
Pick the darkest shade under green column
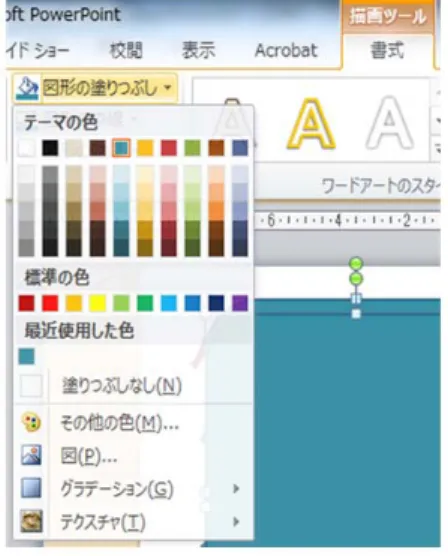(x=193, y=248)
